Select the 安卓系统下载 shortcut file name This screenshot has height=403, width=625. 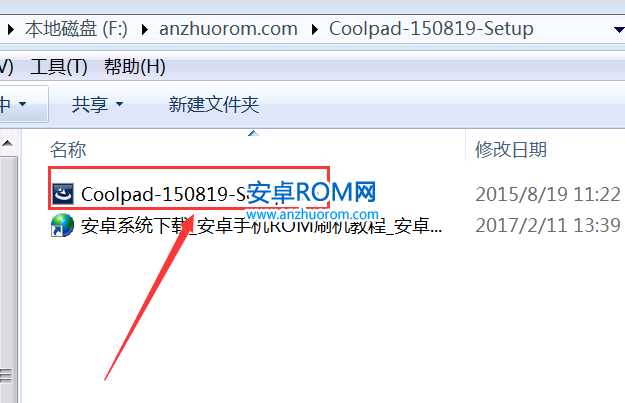click(261, 226)
